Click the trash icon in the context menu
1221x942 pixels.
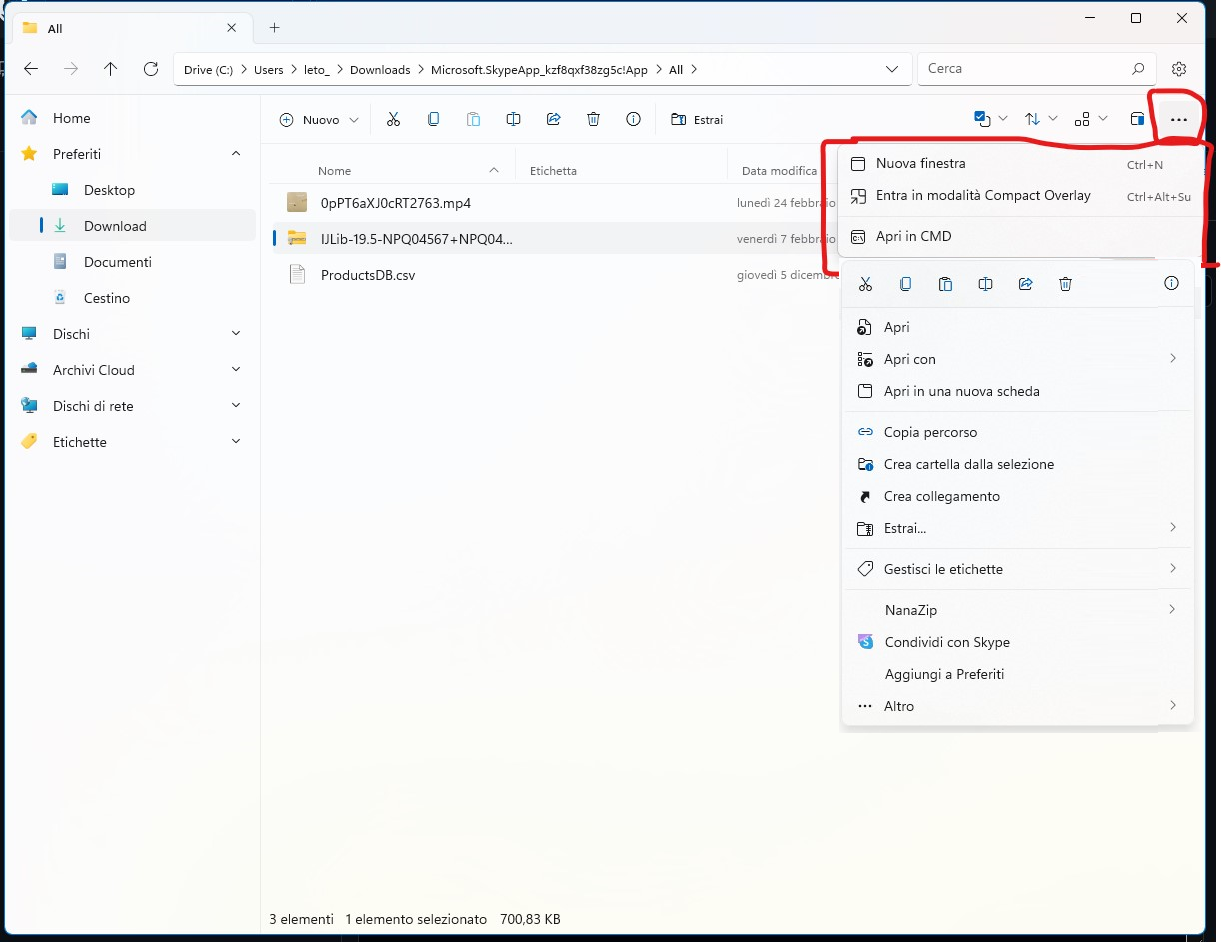pos(1065,283)
